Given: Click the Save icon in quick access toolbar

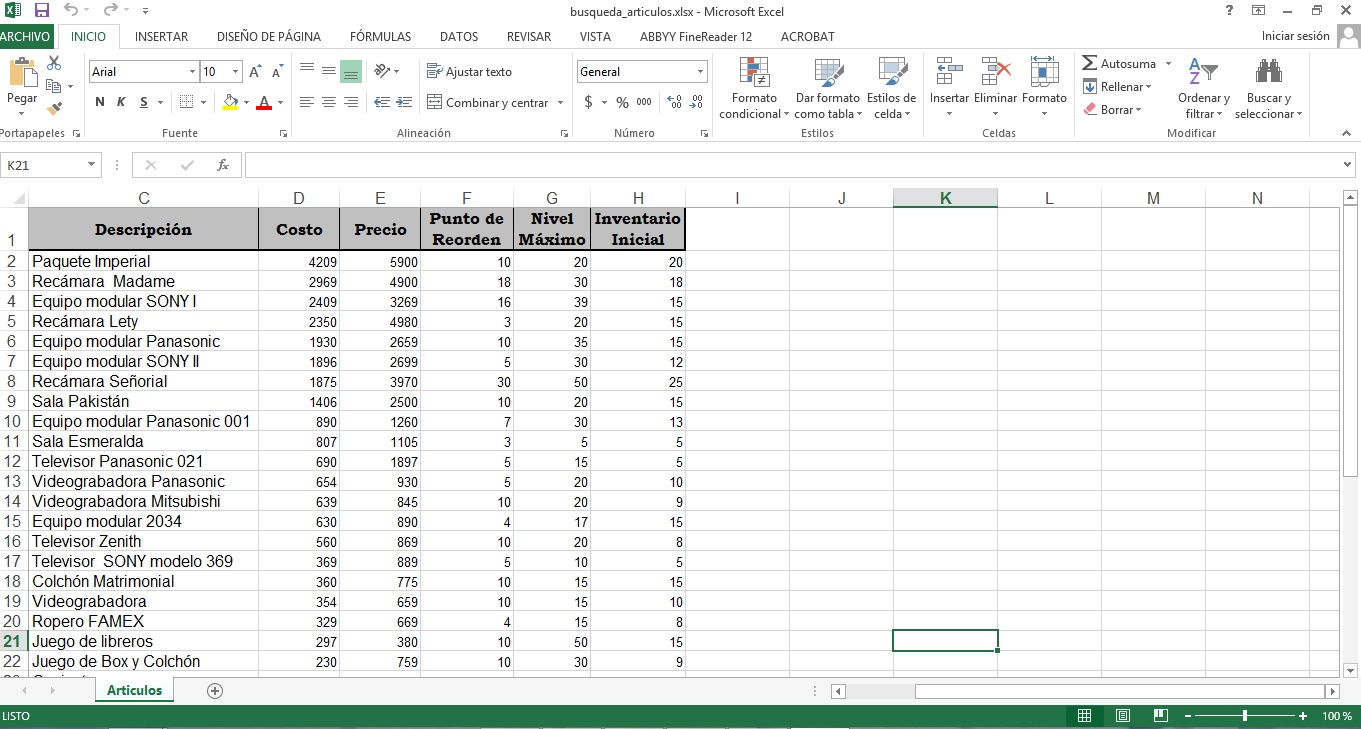Looking at the screenshot, I should click(x=42, y=11).
